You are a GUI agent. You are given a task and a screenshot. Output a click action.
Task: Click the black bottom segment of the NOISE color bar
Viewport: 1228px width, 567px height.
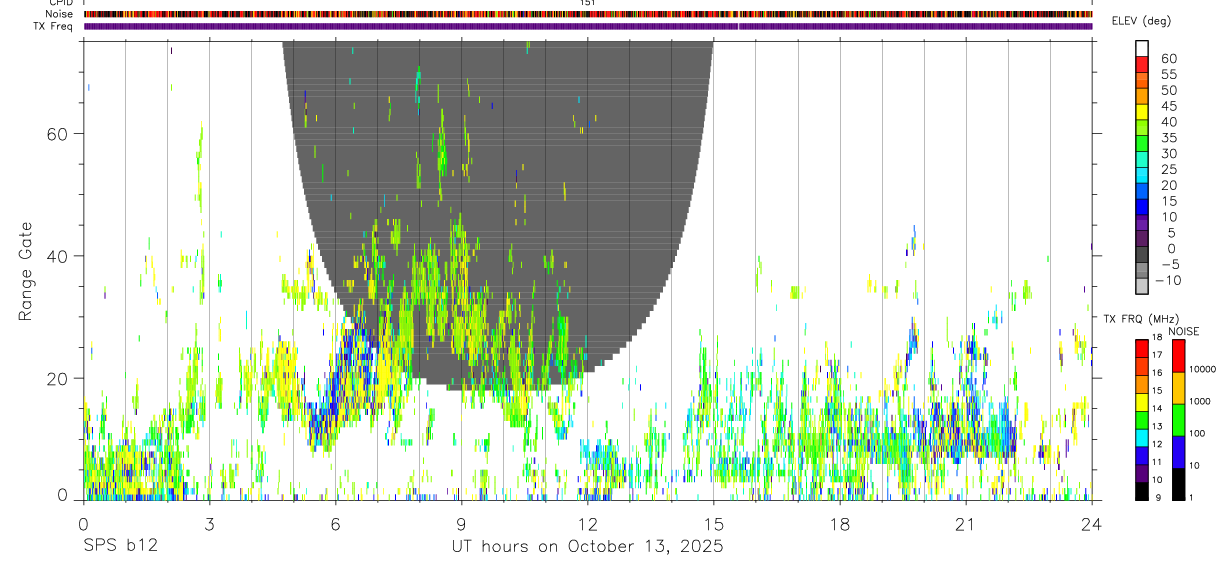(1177, 484)
